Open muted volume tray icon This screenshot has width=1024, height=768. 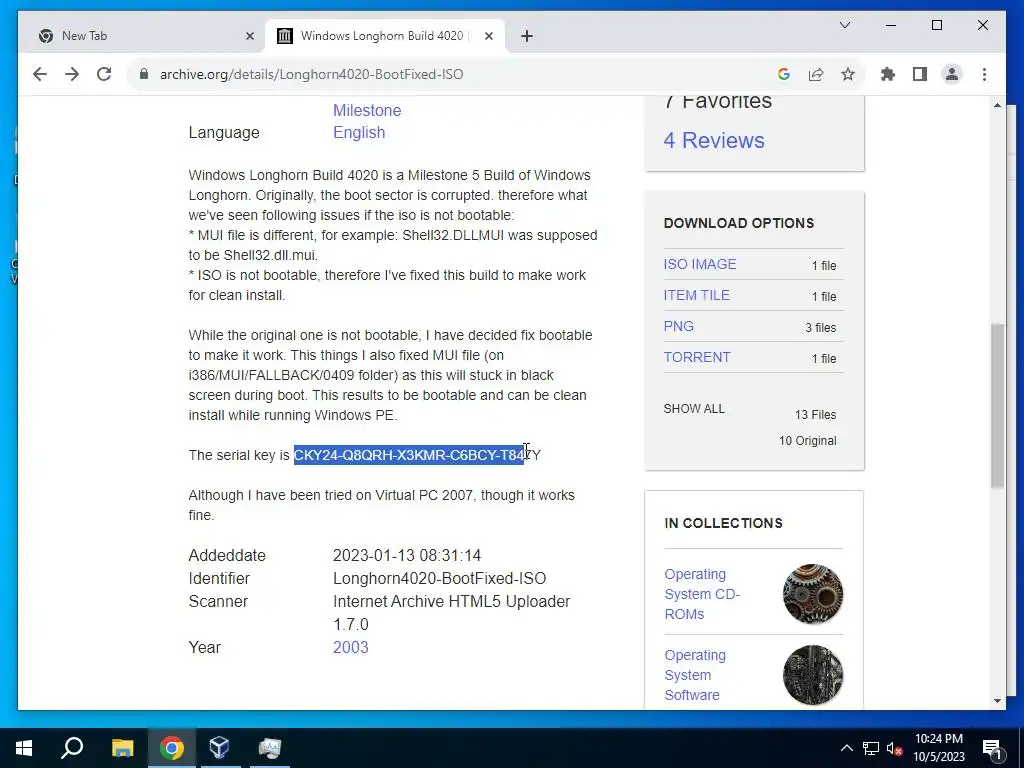[x=895, y=748]
